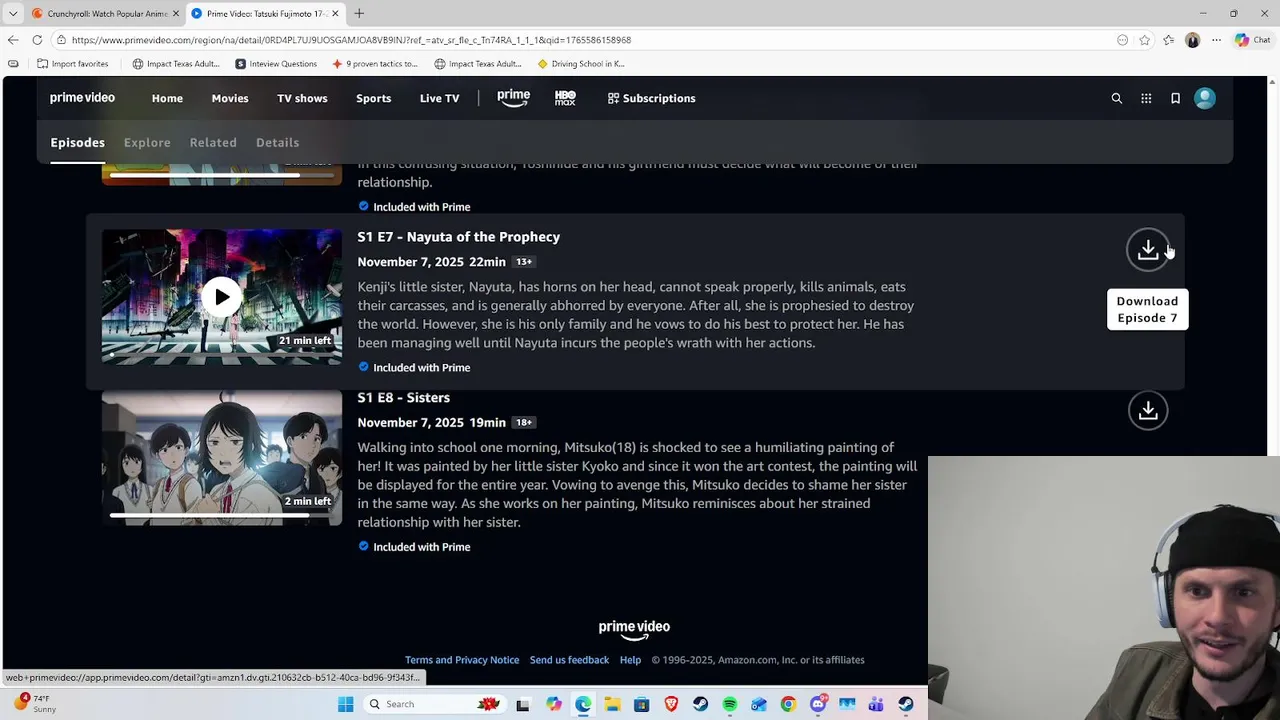This screenshot has height=720, width=1280.
Task: Open Discord from the taskbar
Action: pyautogui.click(x=818, y=704)
